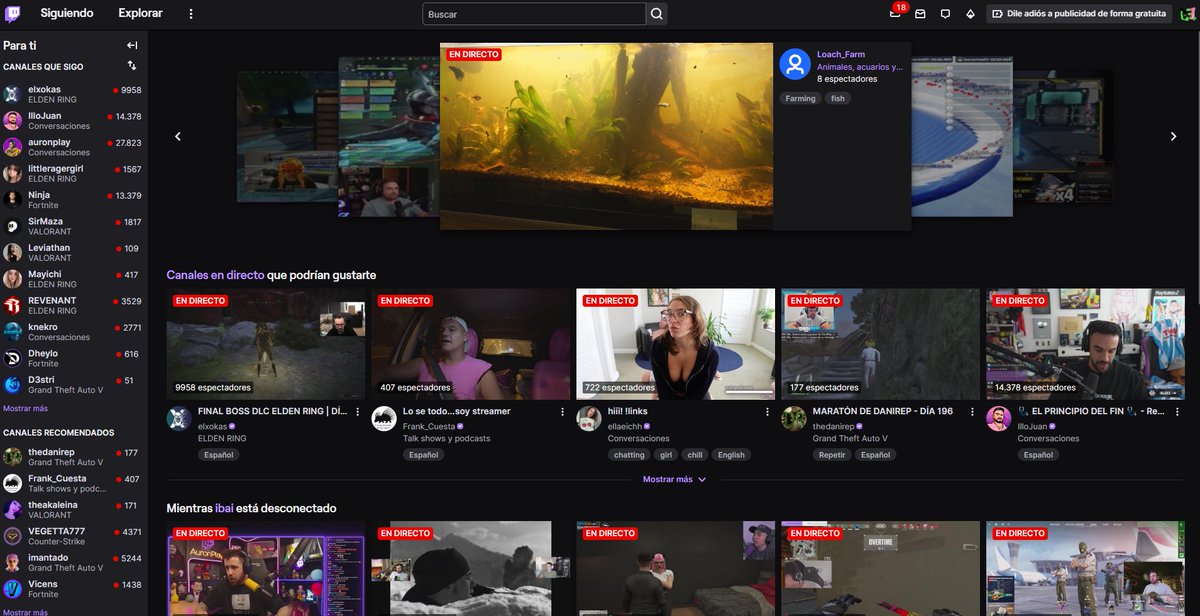
Task: Open D3stri channel in sidebar
Action: click(74, 385)
